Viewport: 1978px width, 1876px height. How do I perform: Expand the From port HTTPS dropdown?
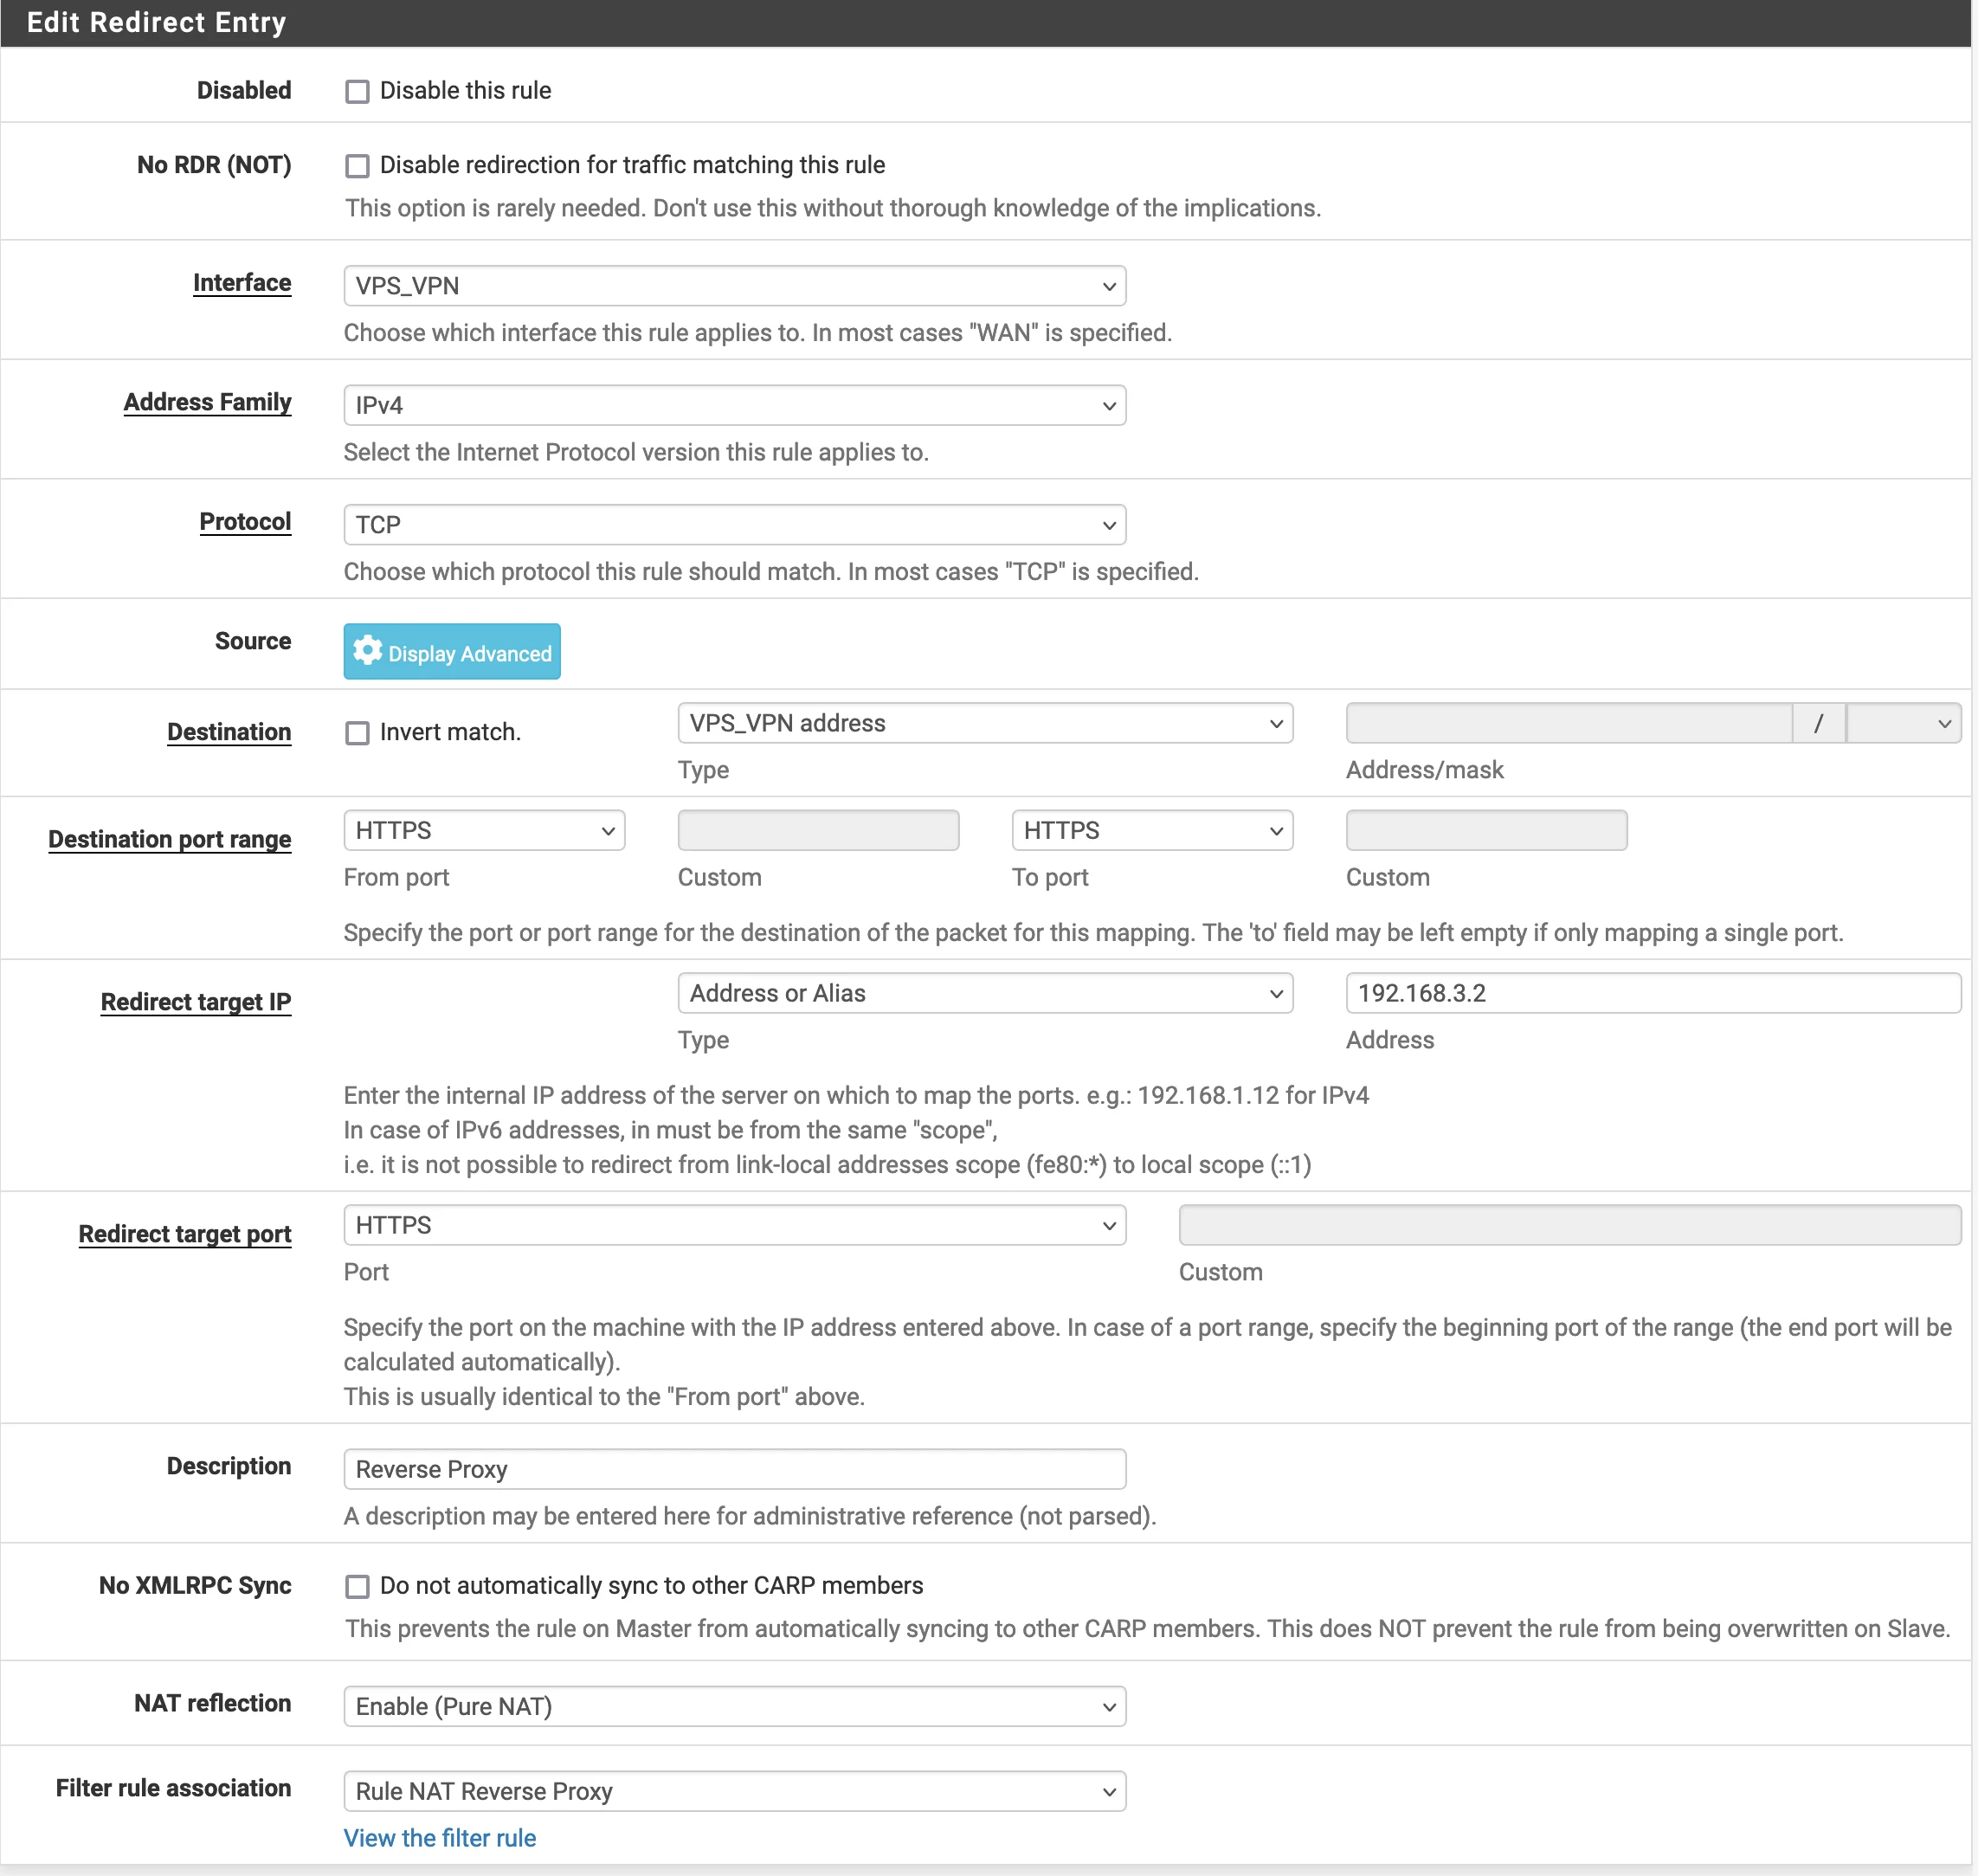[x=484, y=831]
